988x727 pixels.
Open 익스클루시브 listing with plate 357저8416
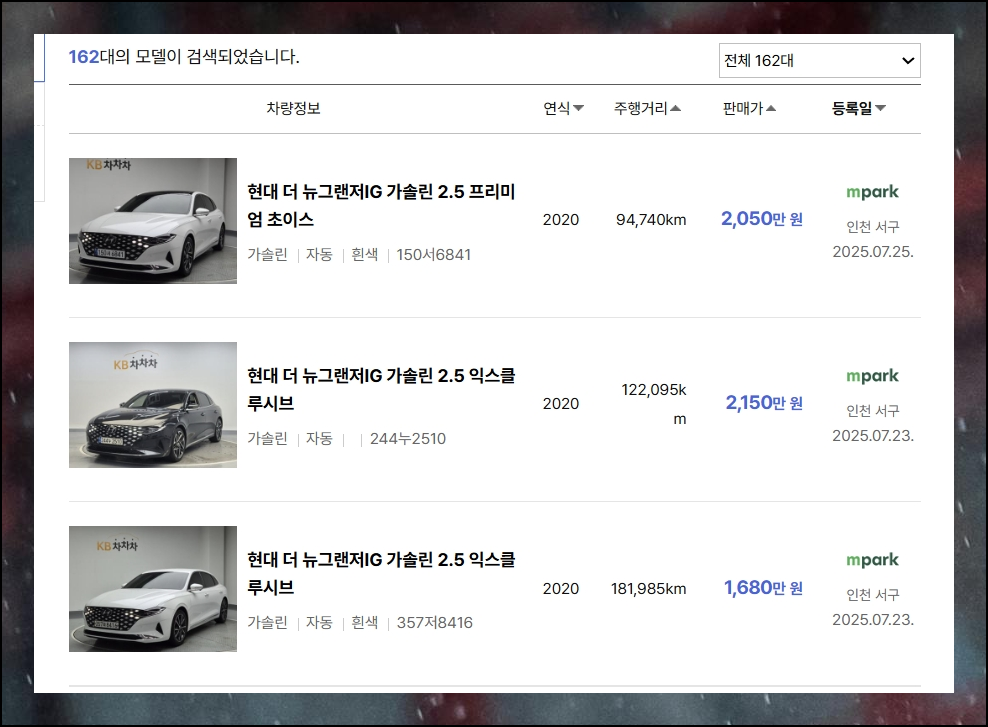click(x=381, y=573)
